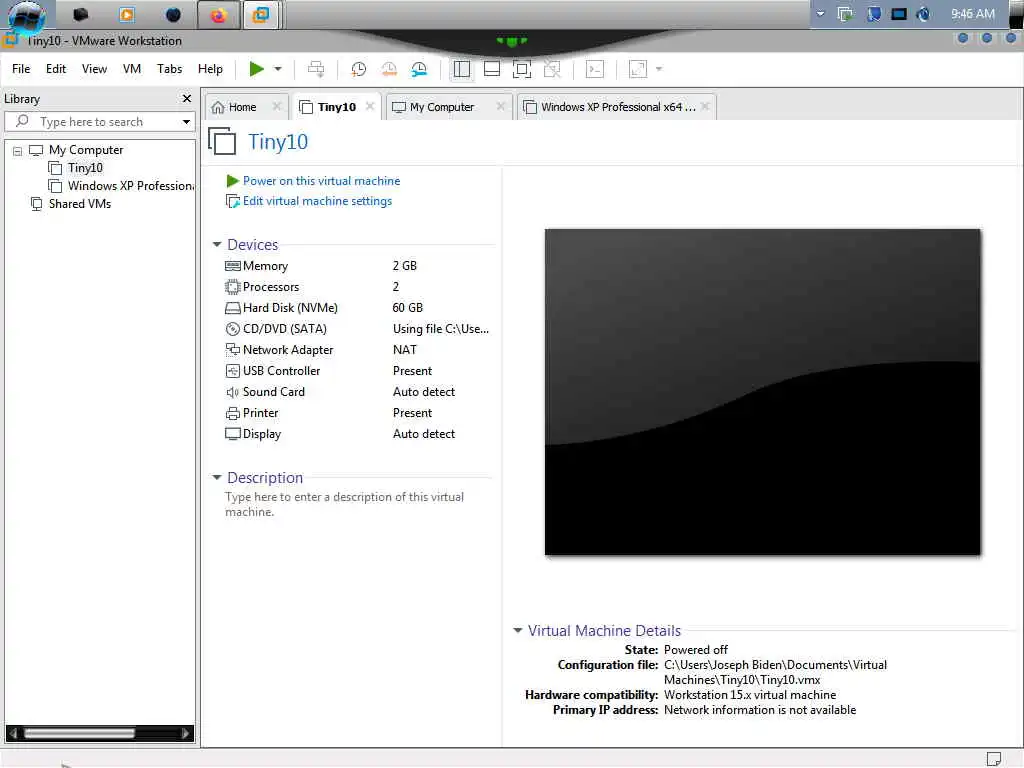Open the View menu
Viewport: 1024px width, 768px height.
(x=94, y=69)
